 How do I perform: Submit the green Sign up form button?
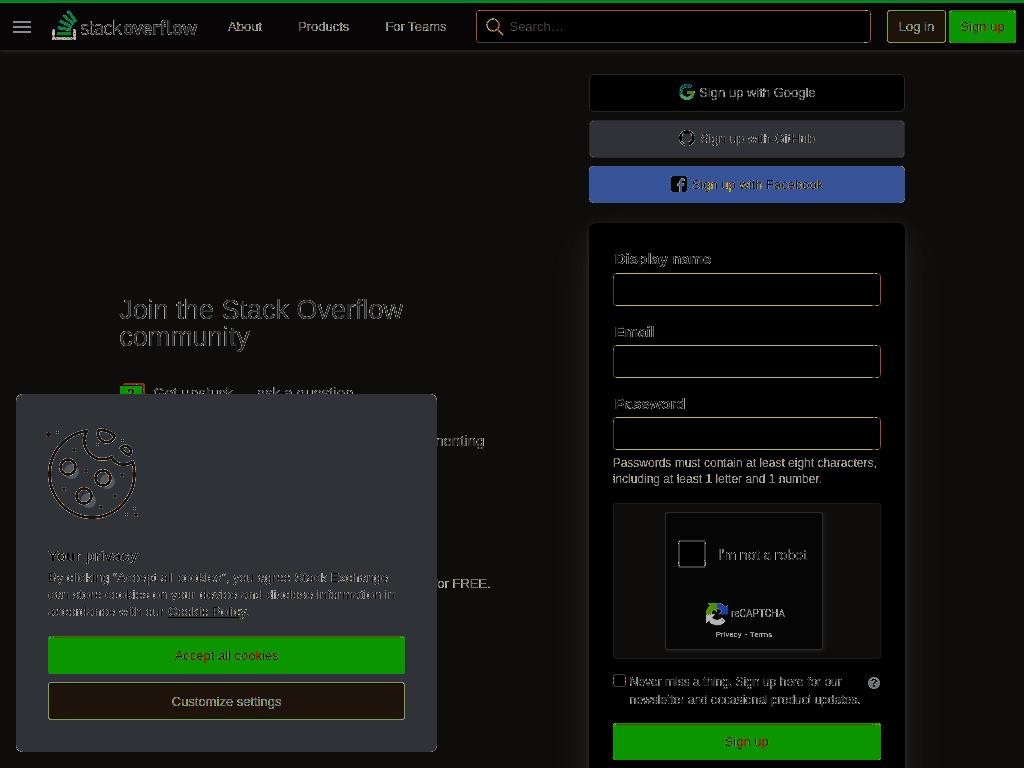coord(746,742)
